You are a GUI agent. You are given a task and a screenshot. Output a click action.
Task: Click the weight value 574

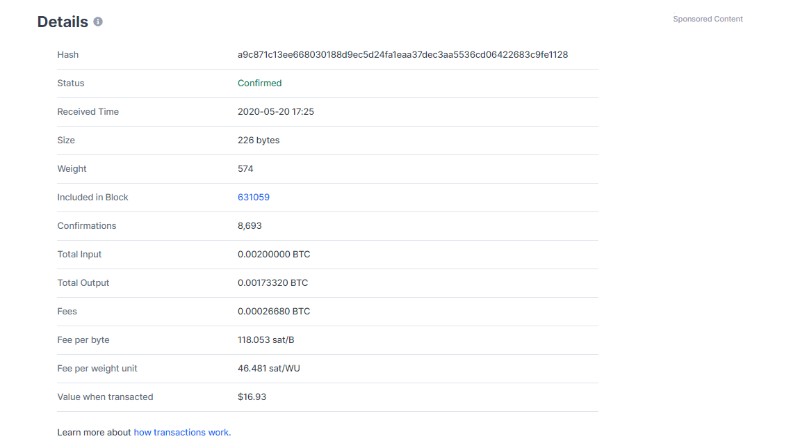click(245, 168)
